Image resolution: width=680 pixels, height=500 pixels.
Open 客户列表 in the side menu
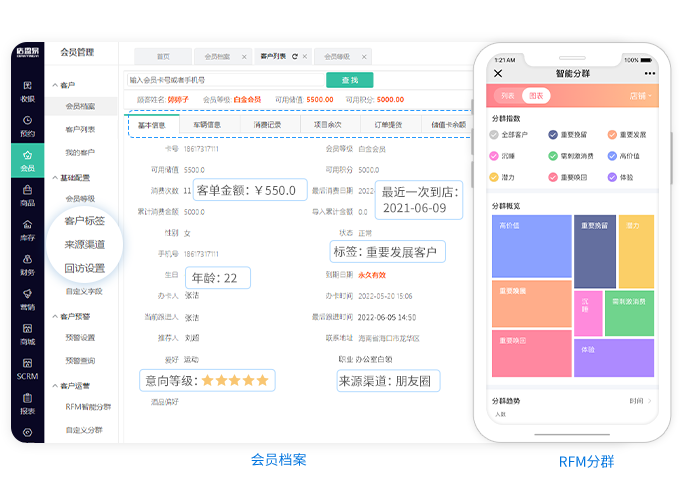click(x=80, y=129)
